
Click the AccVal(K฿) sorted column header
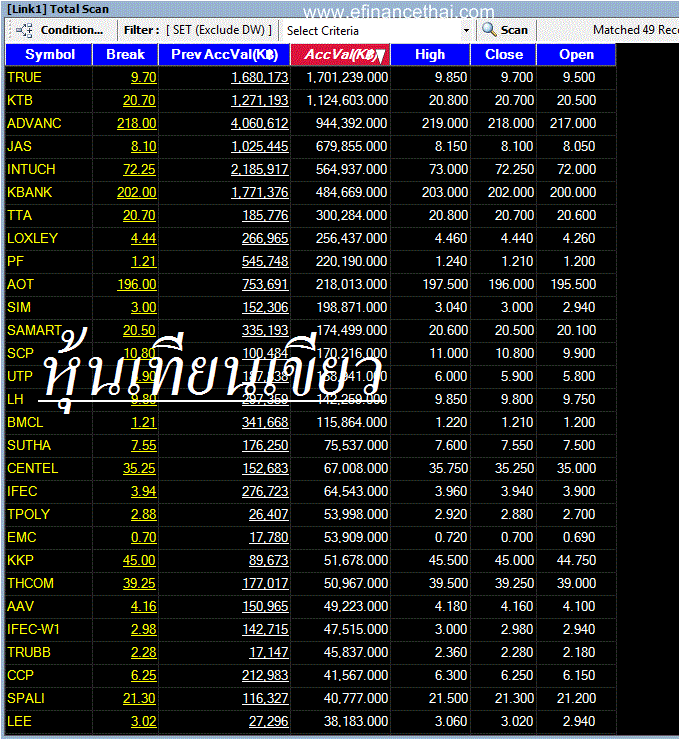pyautogui.click(x=340, y=54)
